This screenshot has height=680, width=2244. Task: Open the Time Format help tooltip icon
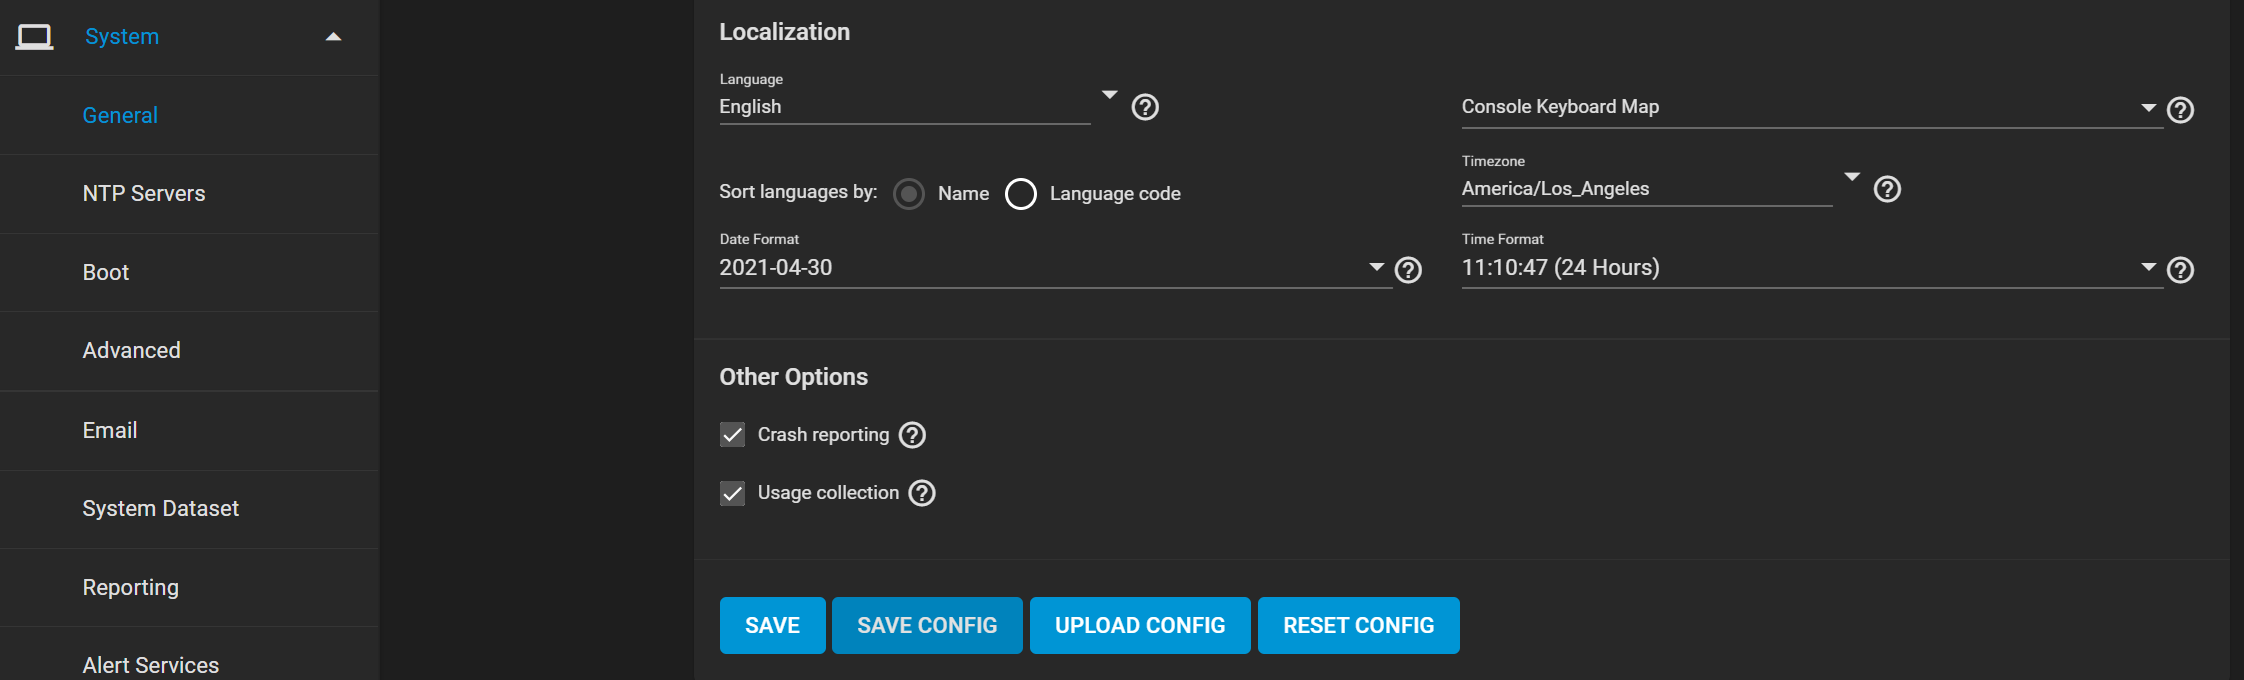[2180, 270]
